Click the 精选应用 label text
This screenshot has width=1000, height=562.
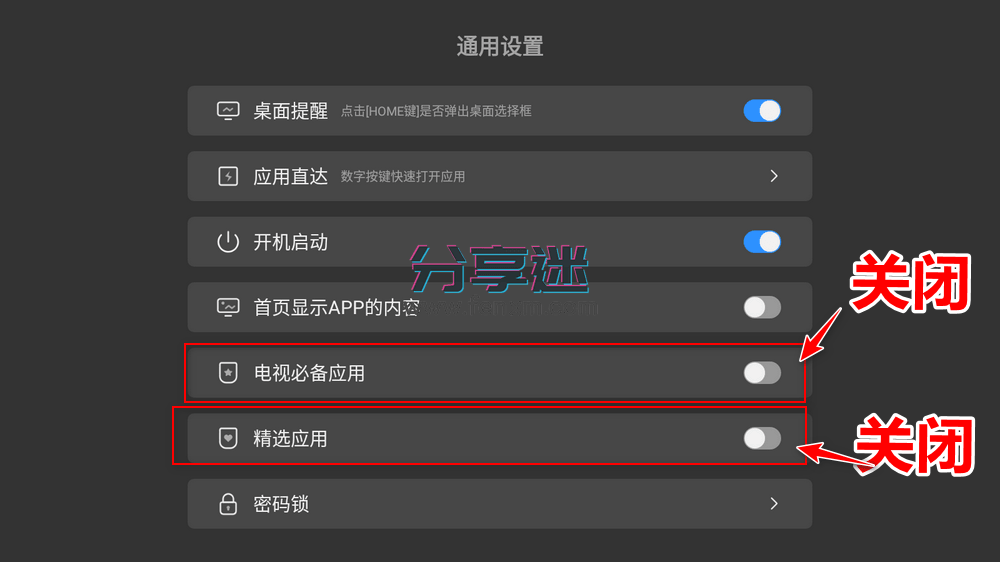tap(290, 438)
